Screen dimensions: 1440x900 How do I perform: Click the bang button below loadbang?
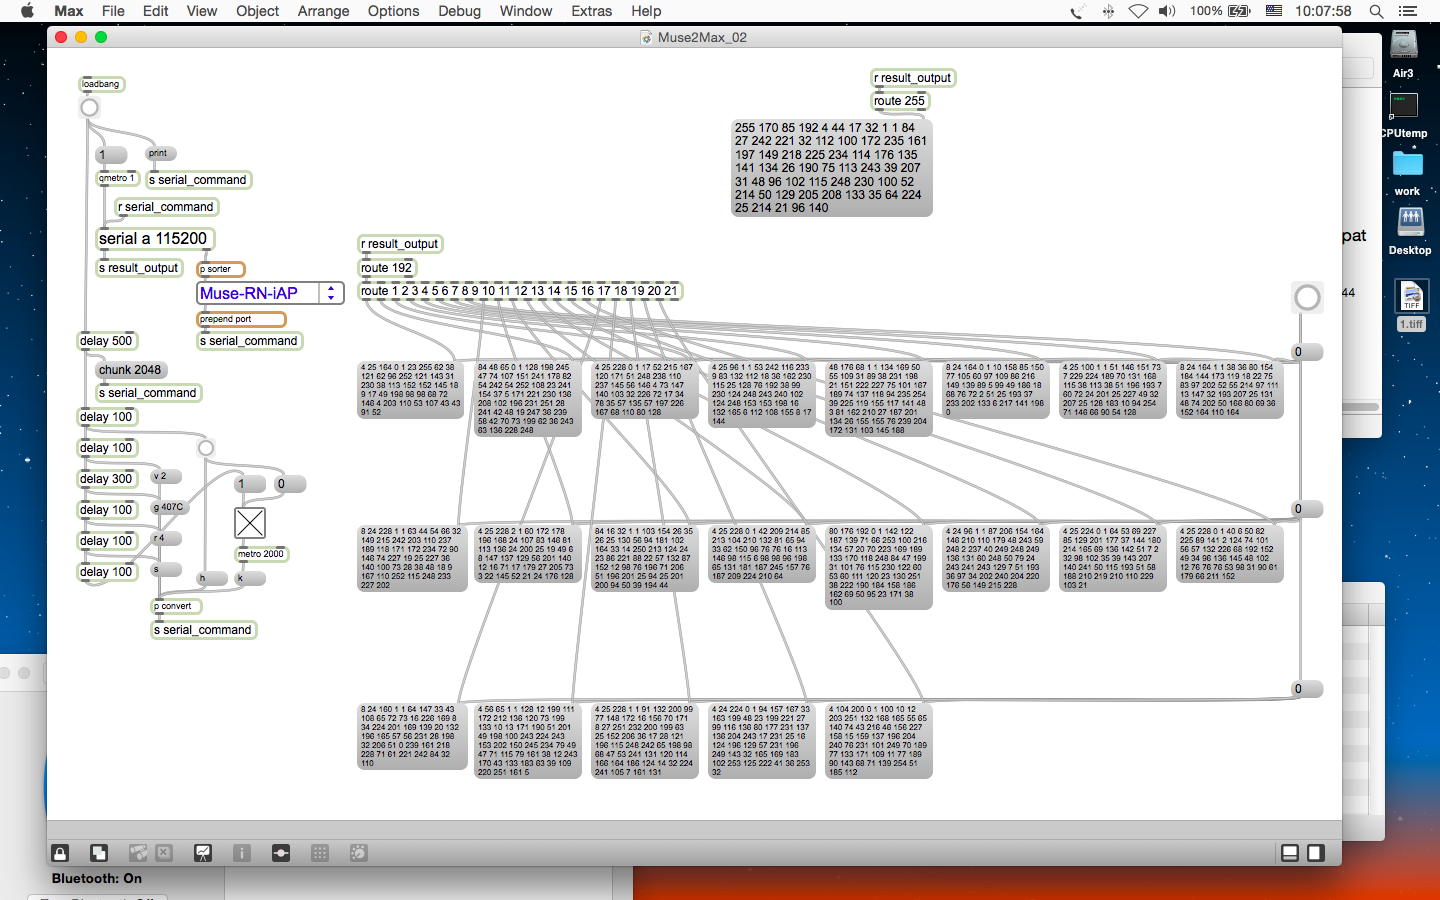(x=89, y=107)
